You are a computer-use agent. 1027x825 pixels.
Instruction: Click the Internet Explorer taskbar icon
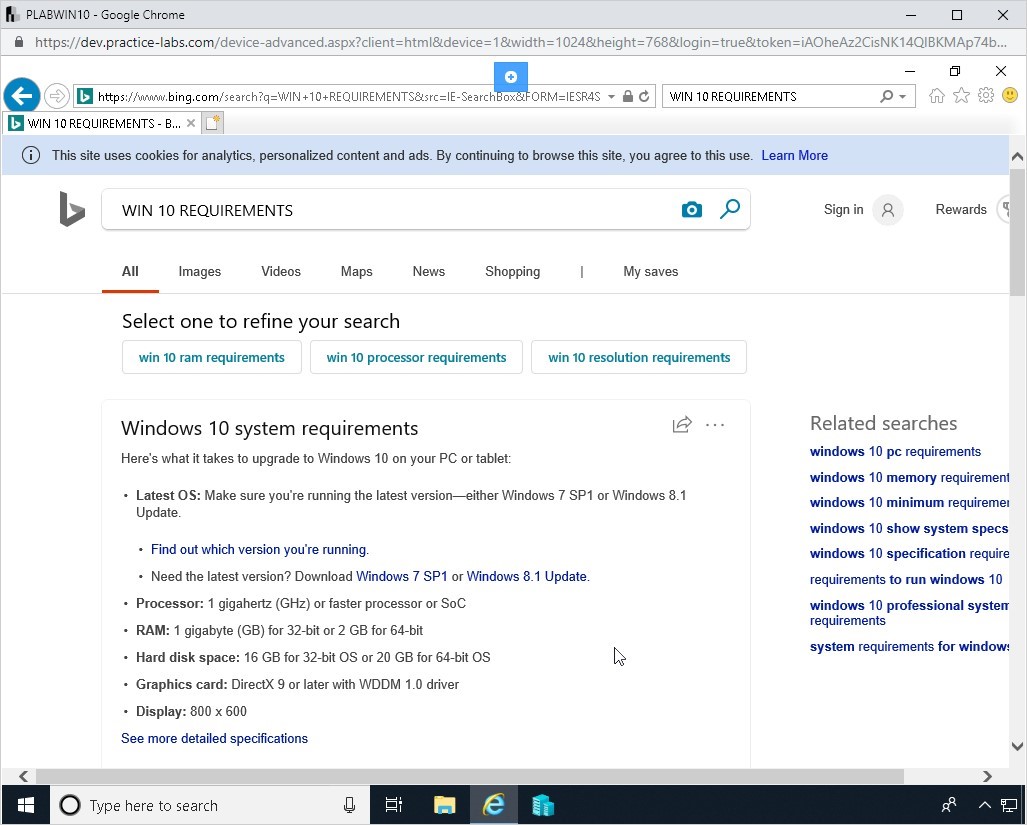[x=494, y=805]
